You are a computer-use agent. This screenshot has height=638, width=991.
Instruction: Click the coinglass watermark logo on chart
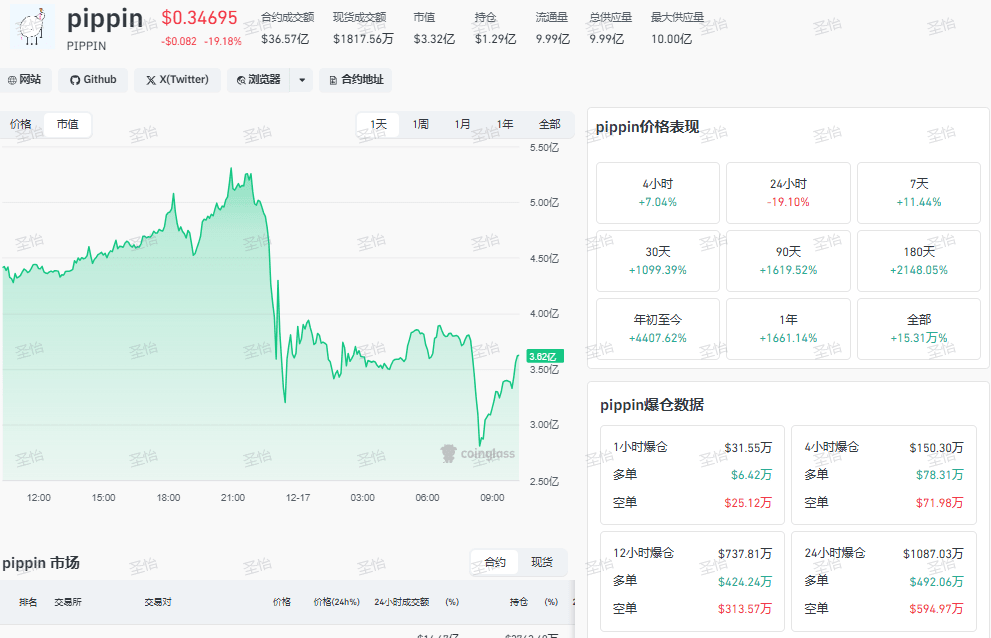[478, 453]
